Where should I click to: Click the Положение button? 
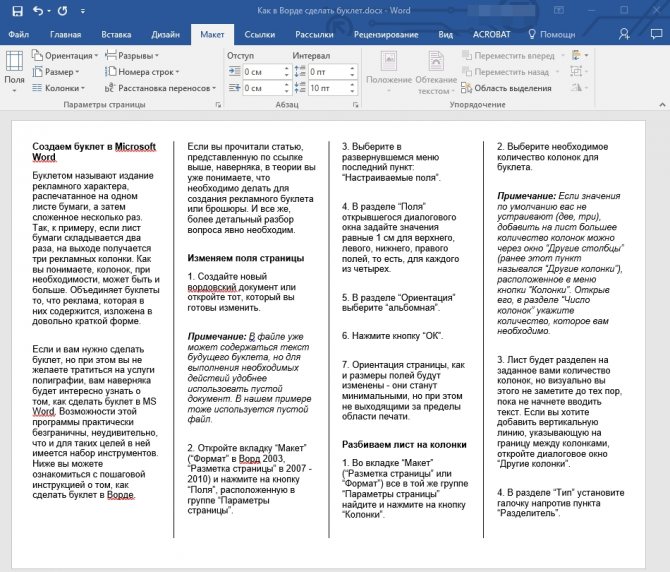(389, 72)
